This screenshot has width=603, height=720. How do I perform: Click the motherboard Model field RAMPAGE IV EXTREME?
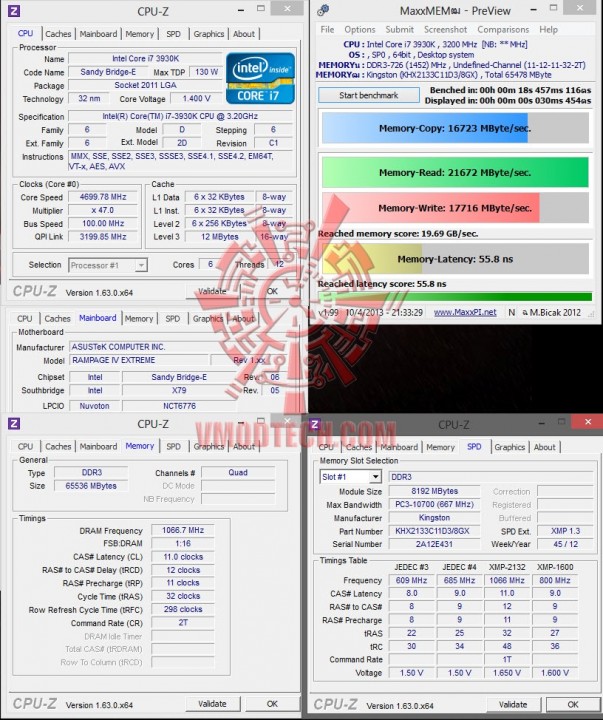138,360
